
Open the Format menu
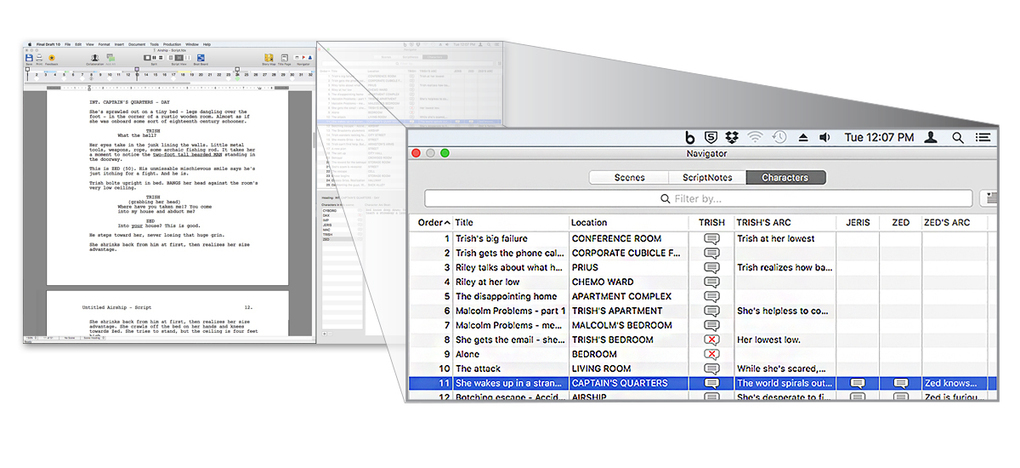click(104, 44)
